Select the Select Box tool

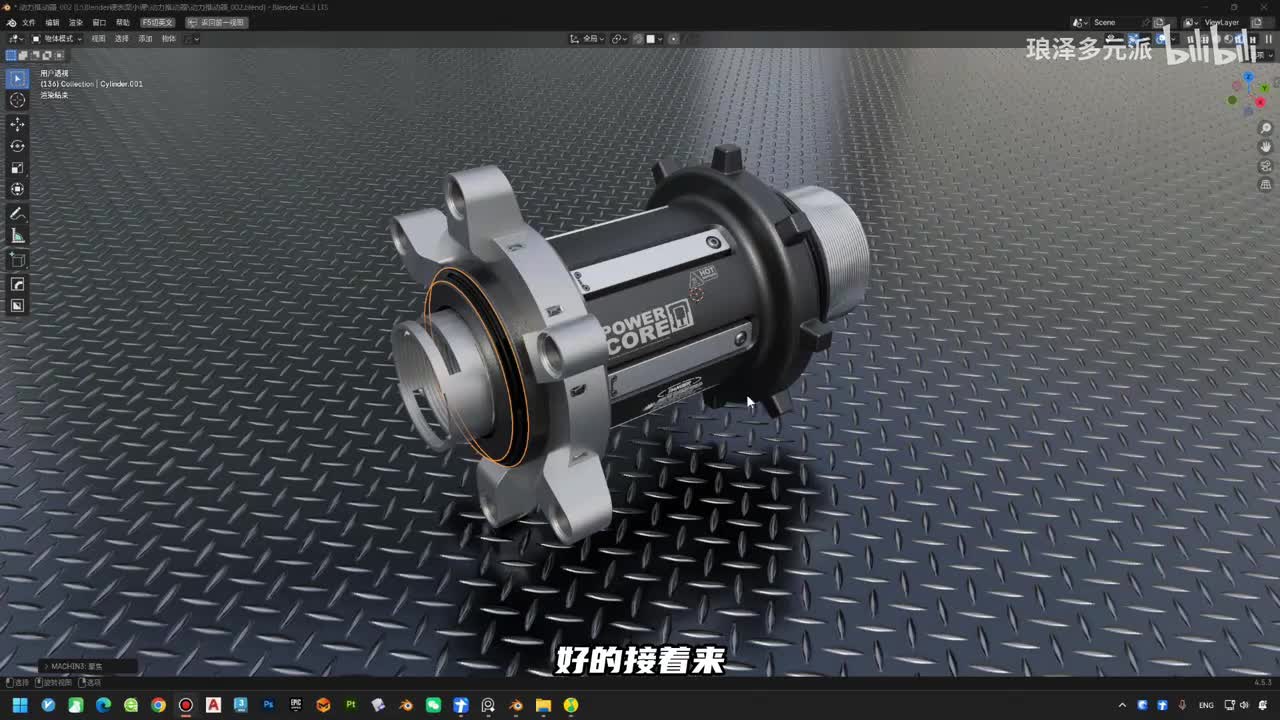17,78
